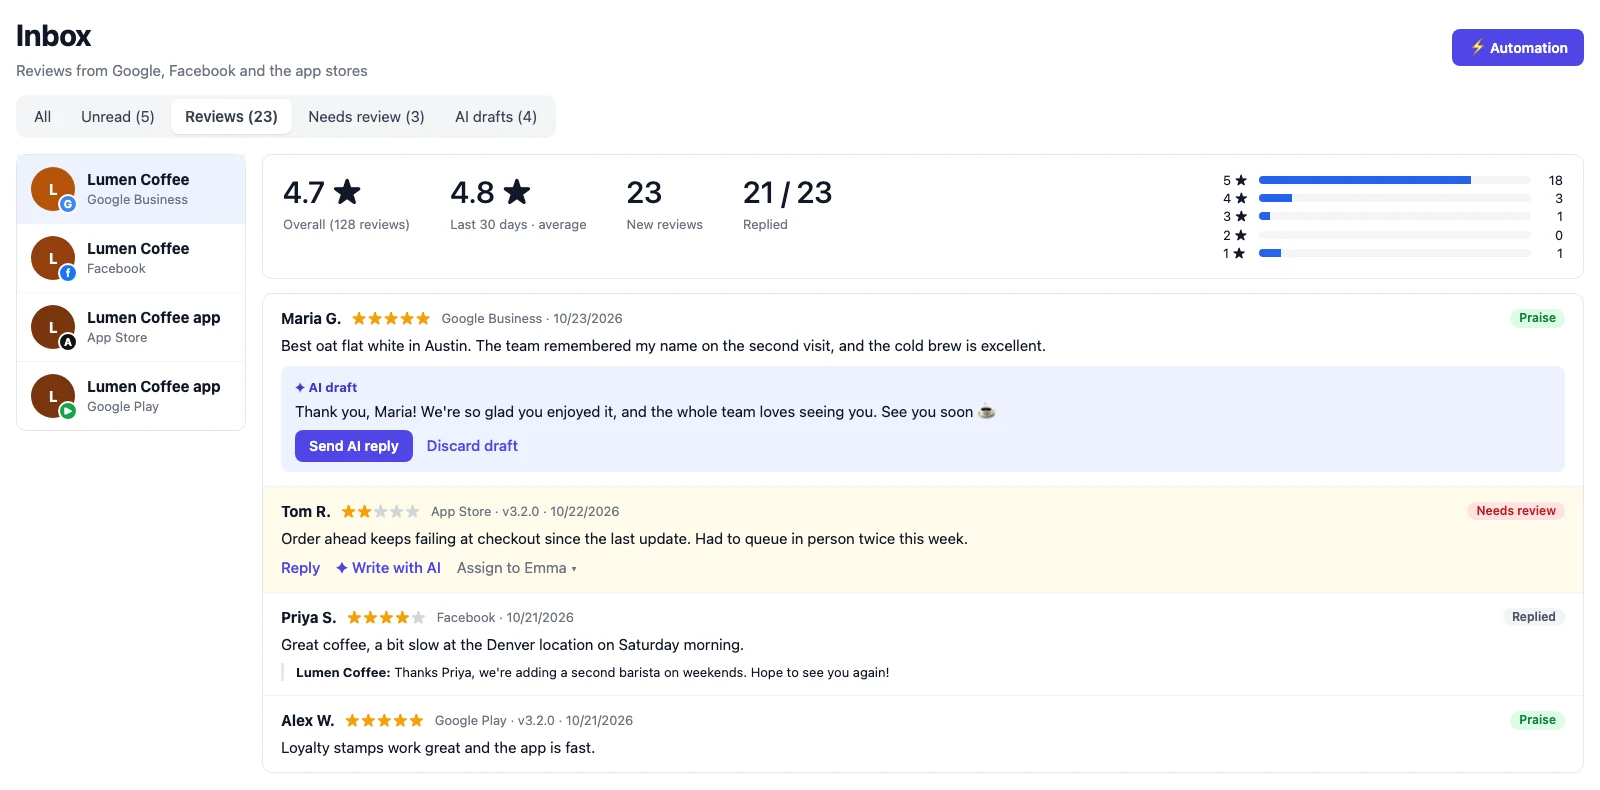Select the Reviews (23) tab
This screenshot has height=790, width=1600.
[x=231, y=117]
